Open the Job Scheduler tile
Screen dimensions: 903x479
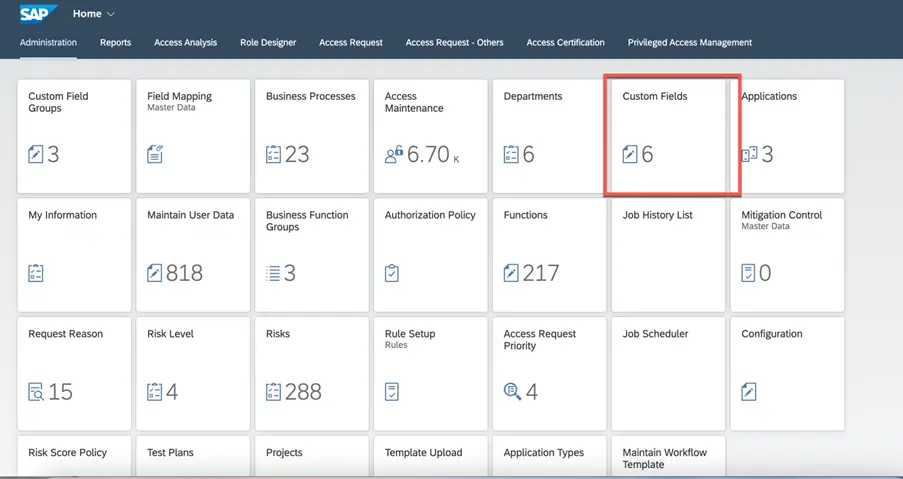(668, 373)
